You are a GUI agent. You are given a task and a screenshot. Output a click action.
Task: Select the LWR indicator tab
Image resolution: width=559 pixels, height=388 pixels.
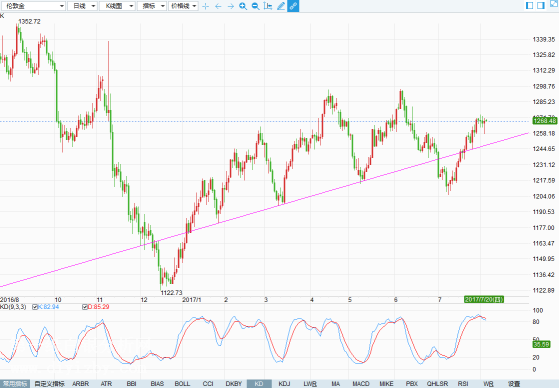(x=310, y=384)
